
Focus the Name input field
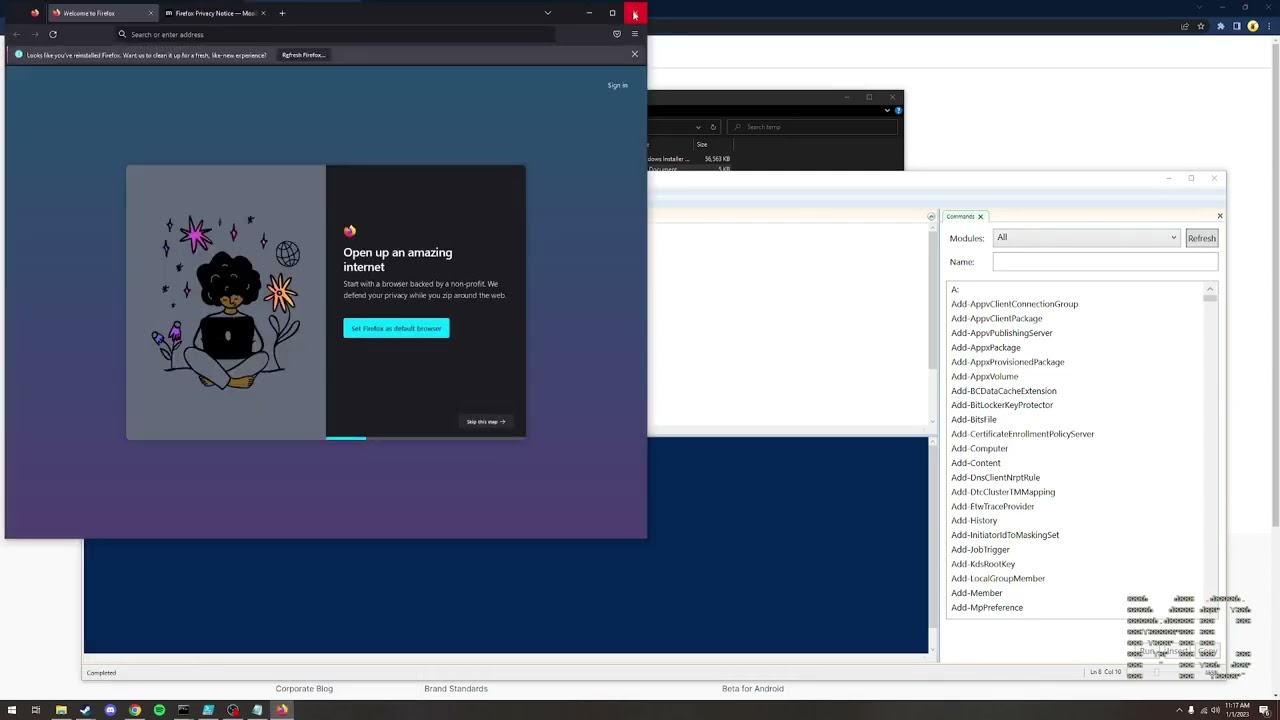pyautogui.click(x=1105, y=262)
